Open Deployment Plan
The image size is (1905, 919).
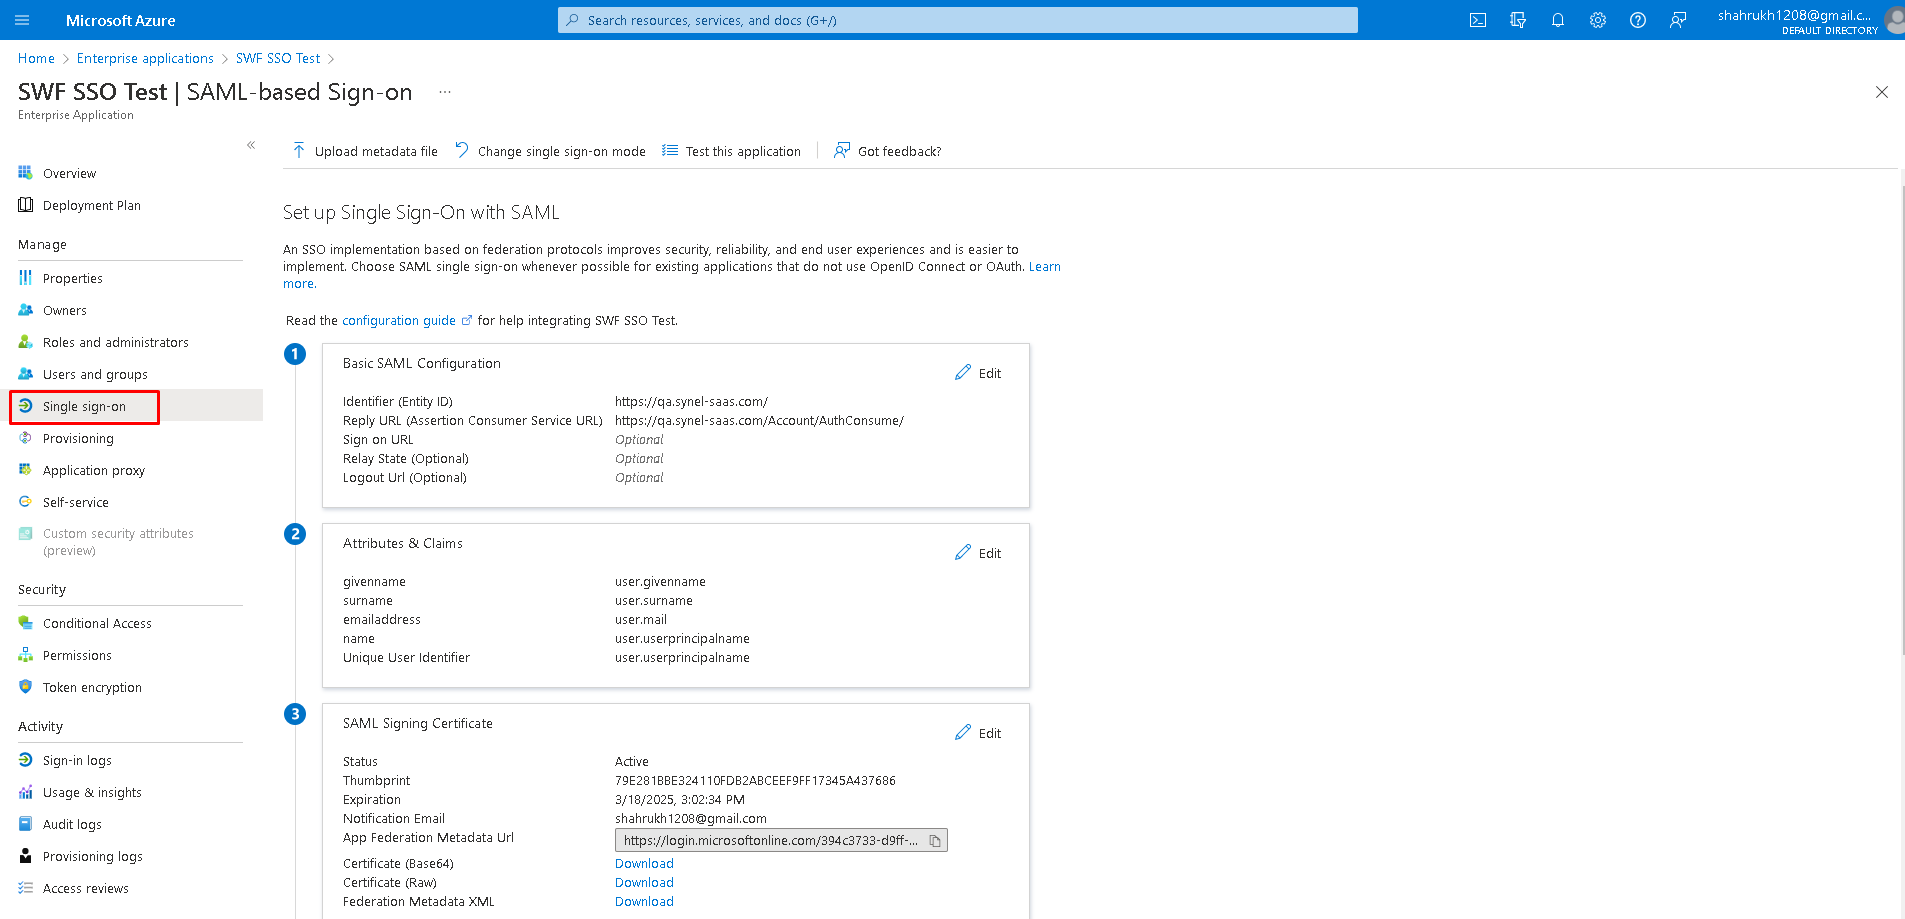click(91, 205)
